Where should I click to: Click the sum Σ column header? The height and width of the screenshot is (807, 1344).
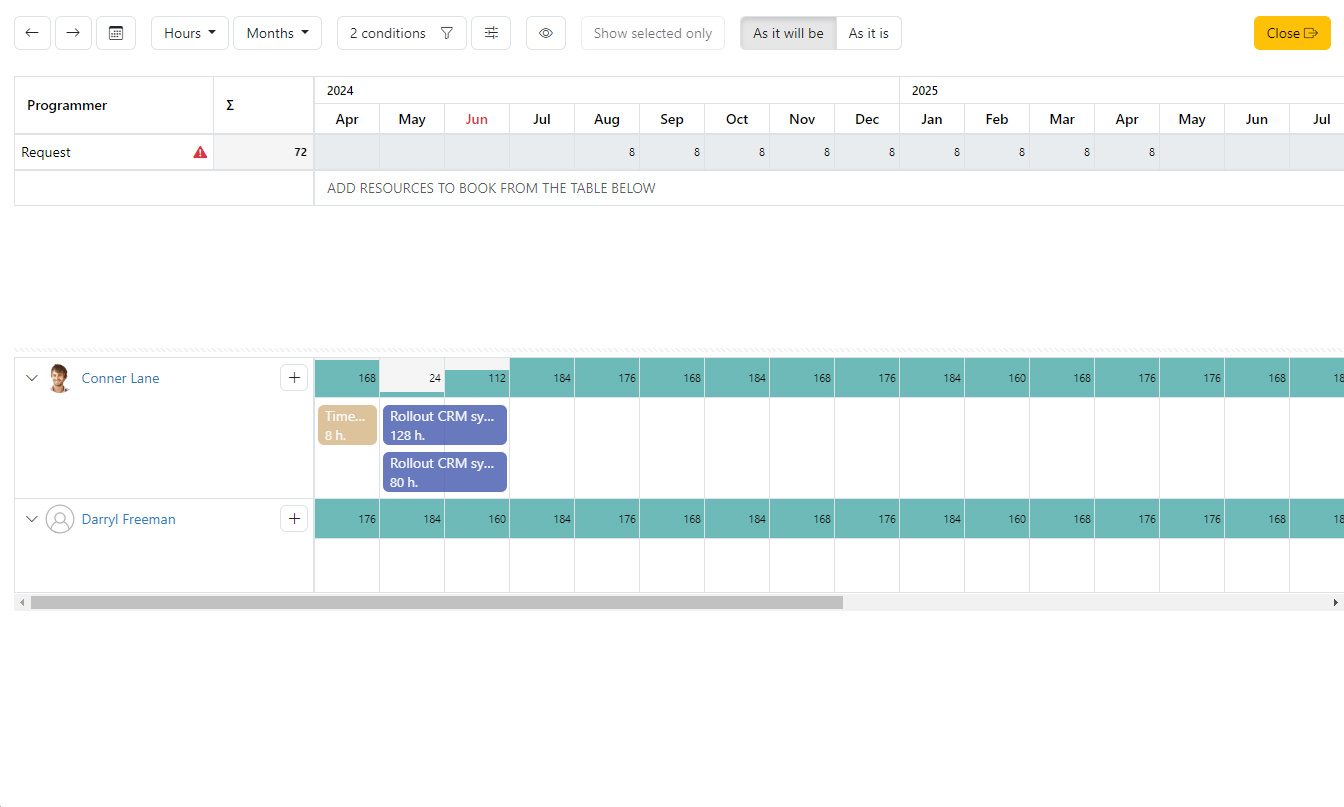click(264, 105)
